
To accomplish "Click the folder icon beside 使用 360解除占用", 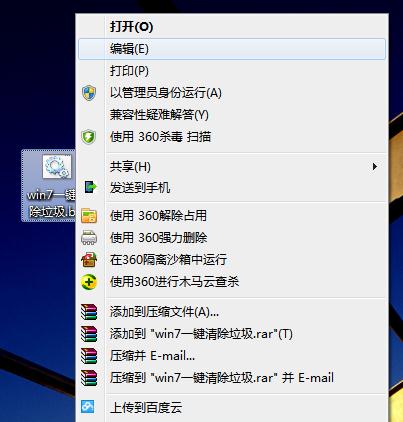I will point(89,216).
